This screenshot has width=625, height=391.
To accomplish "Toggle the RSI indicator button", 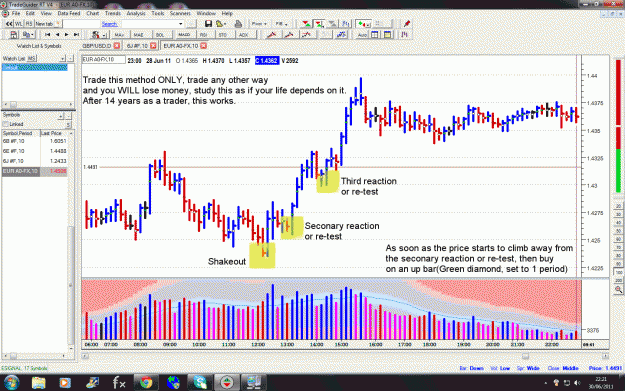I will 203,35.
